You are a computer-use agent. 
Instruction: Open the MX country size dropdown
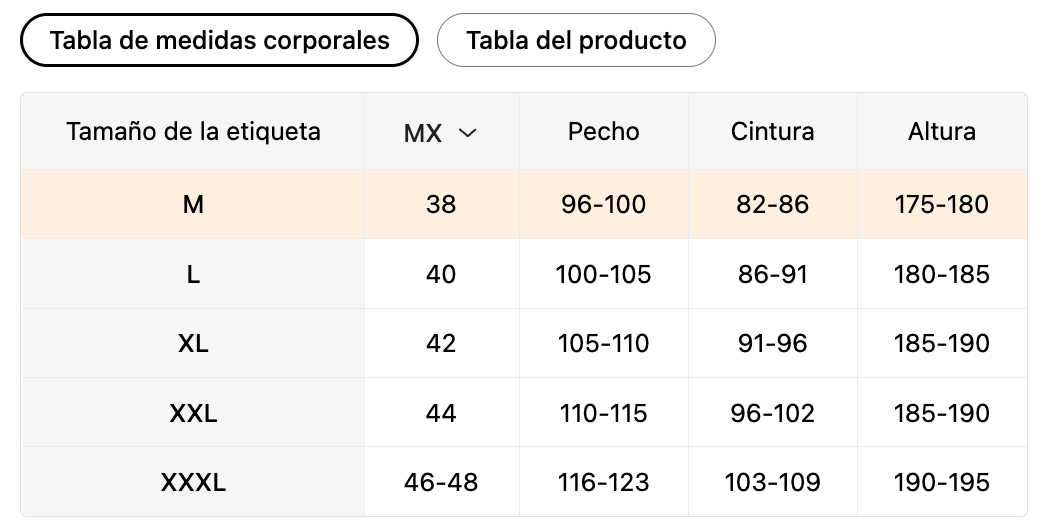coord(440,133)
